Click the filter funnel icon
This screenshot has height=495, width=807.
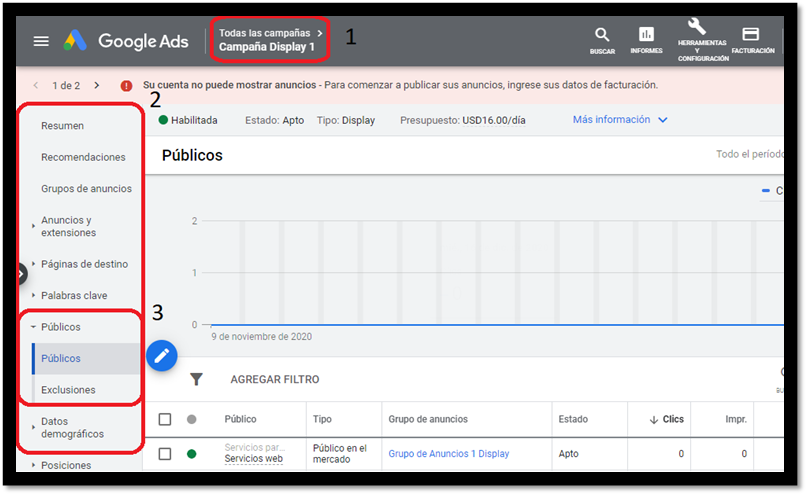point(196,379)
